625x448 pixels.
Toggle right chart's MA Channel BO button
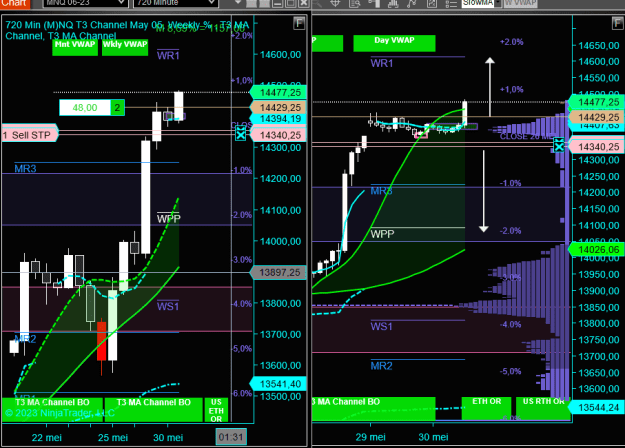coord(373,408)
